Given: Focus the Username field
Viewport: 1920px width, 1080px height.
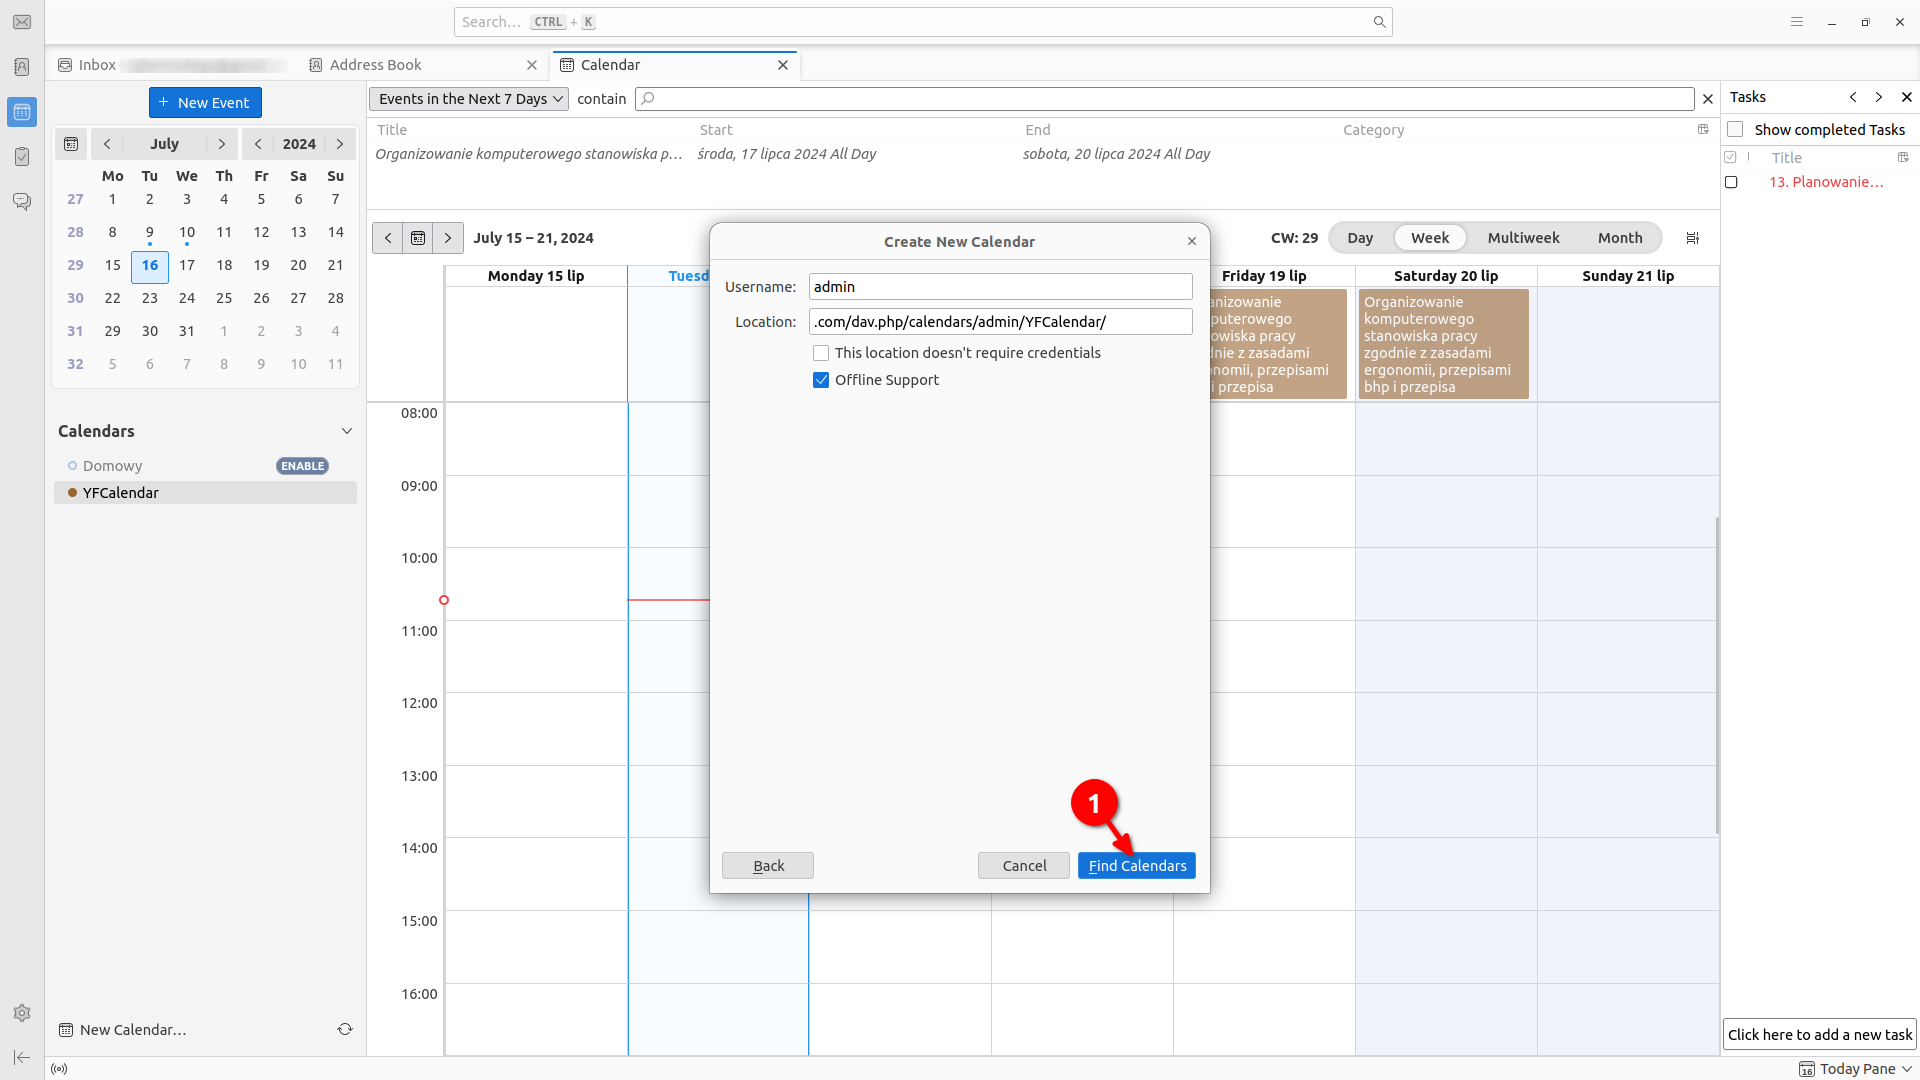Looking at the screenshot, I should (1000, 287).
